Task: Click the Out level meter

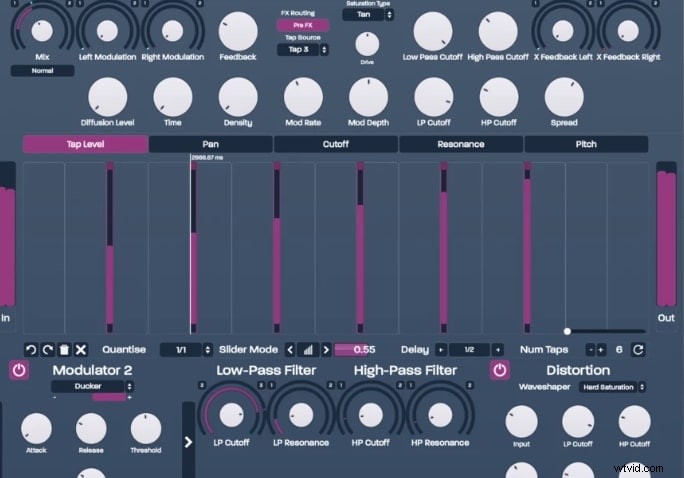Action: point(666,234)
